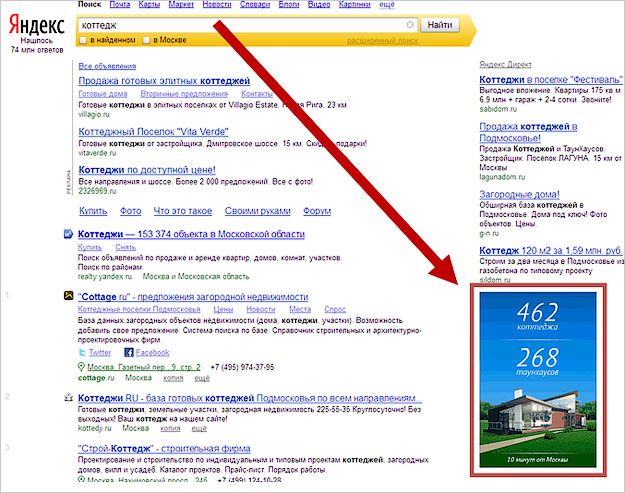The width and height of the screenshot is (625, 493).
Task: Click the map pin icon near Газетный пер
Action: [x=81, y=367]
